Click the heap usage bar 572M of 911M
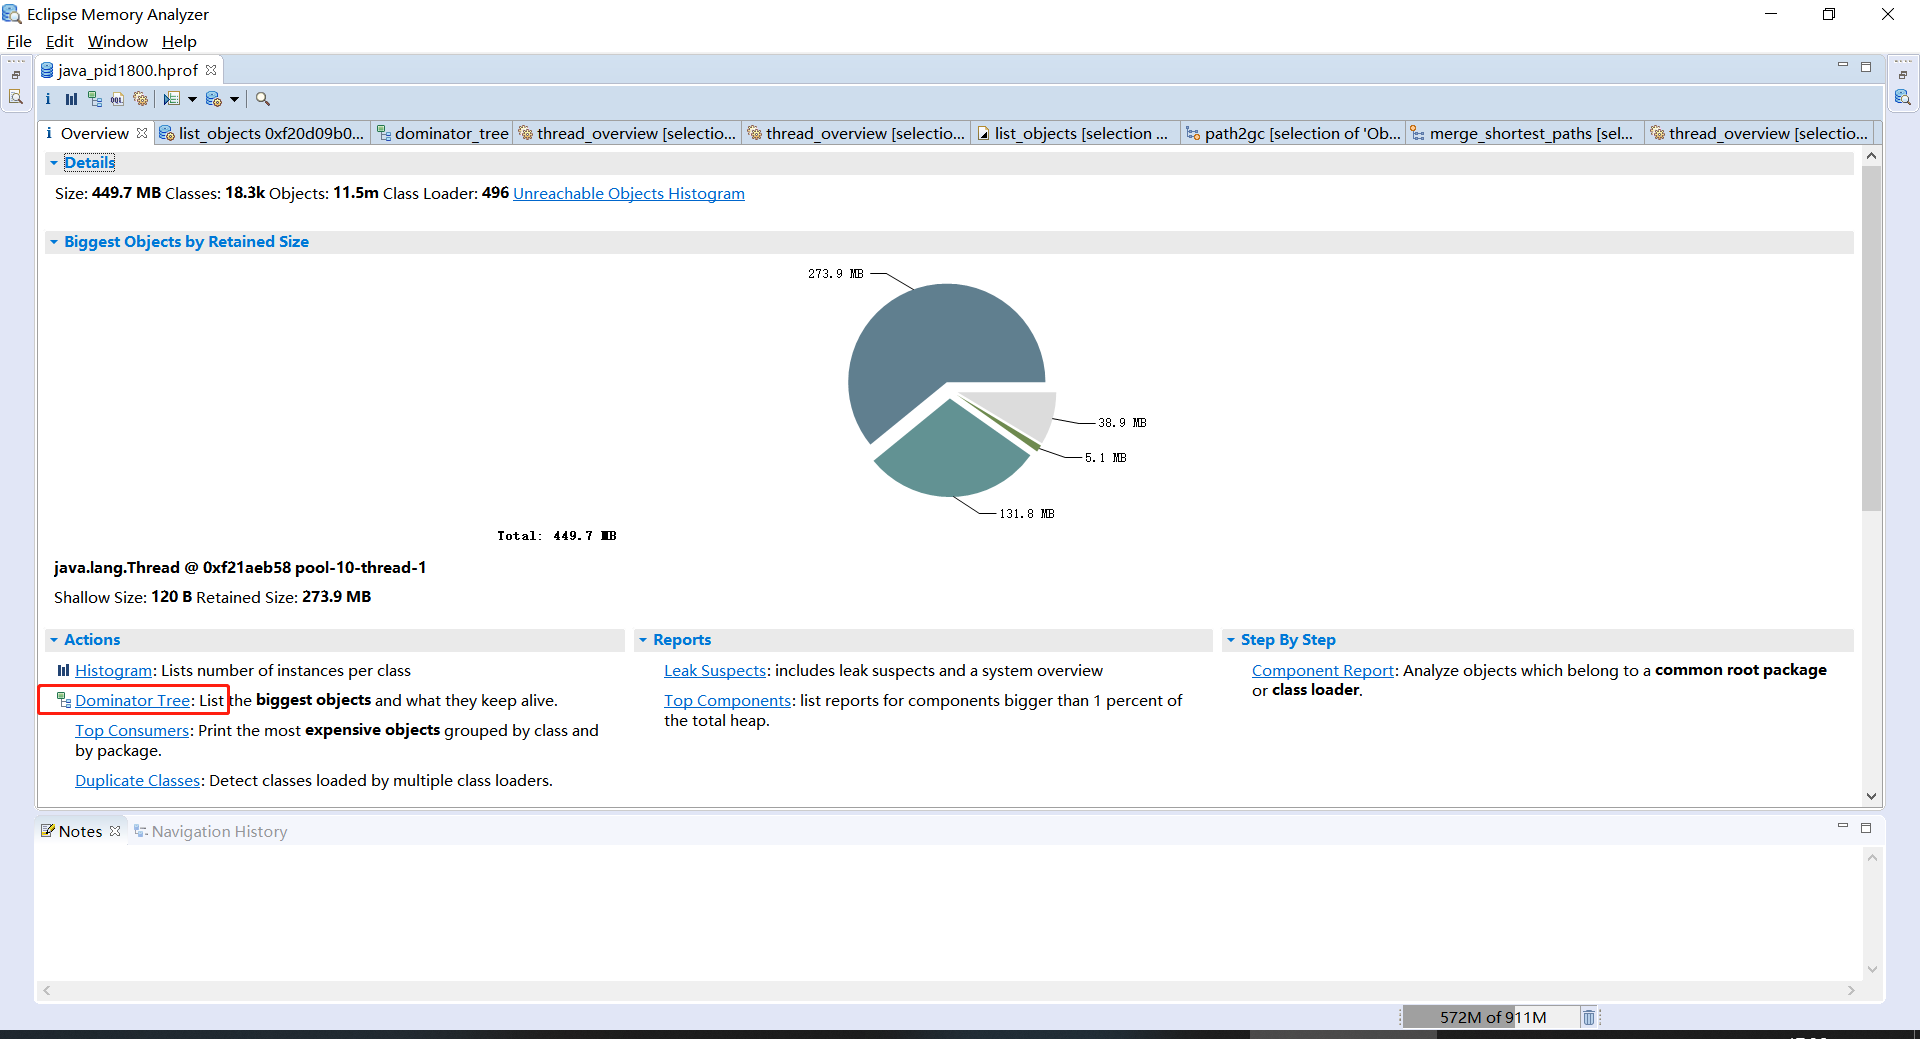Viewport: 1920px width, 1039px height. pyautogui.click(x=1492, y=1017)
